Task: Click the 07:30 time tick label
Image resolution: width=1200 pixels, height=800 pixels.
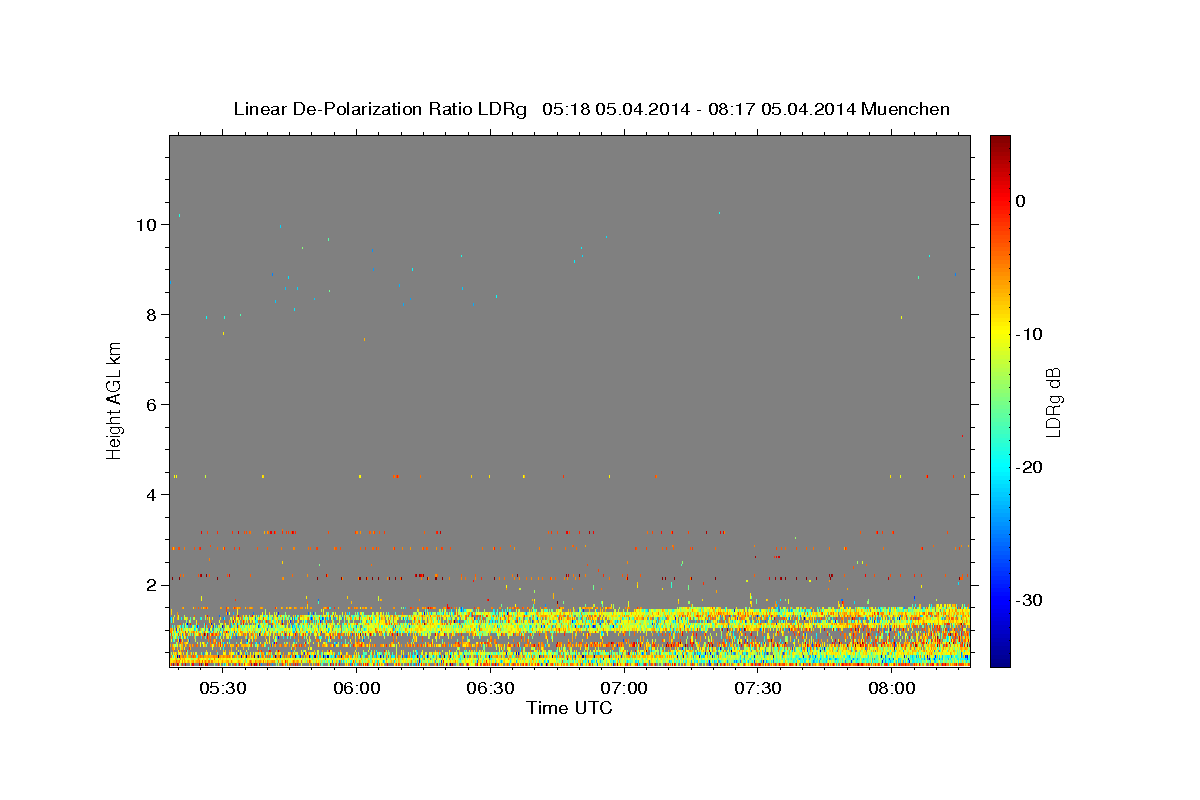Action: [759, 688]
